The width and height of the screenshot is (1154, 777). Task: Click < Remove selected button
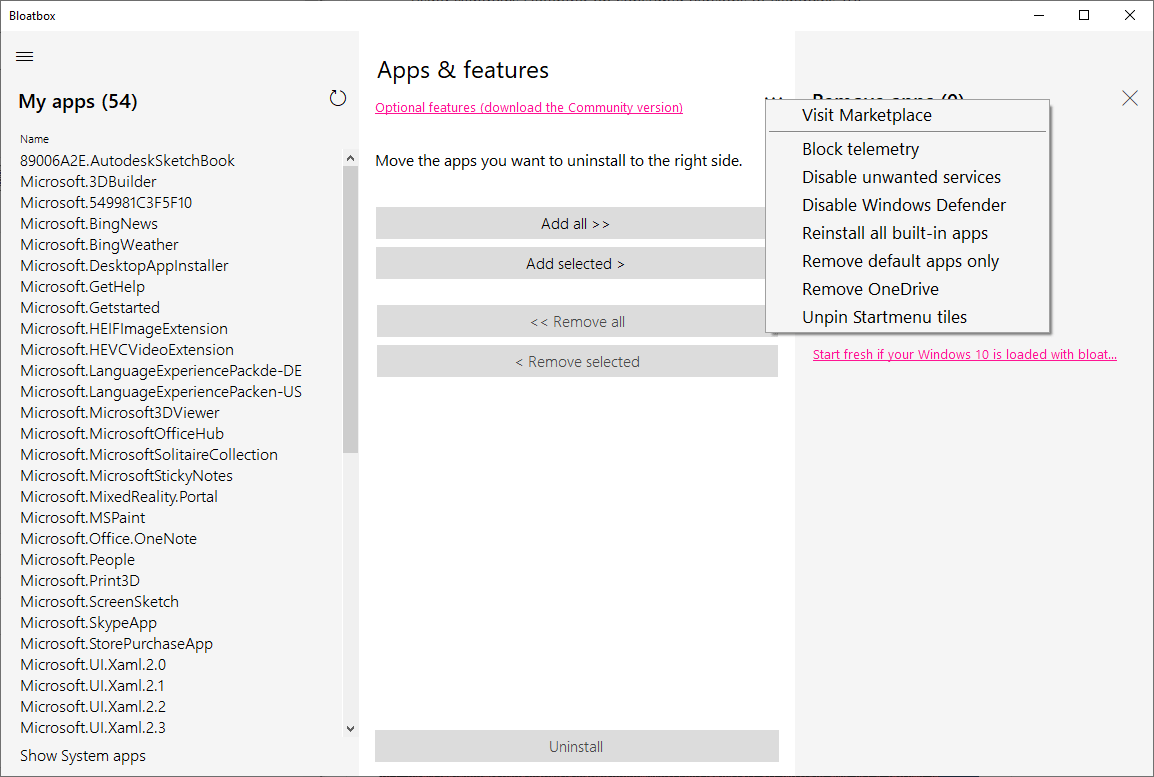click(x=577, y=361)
